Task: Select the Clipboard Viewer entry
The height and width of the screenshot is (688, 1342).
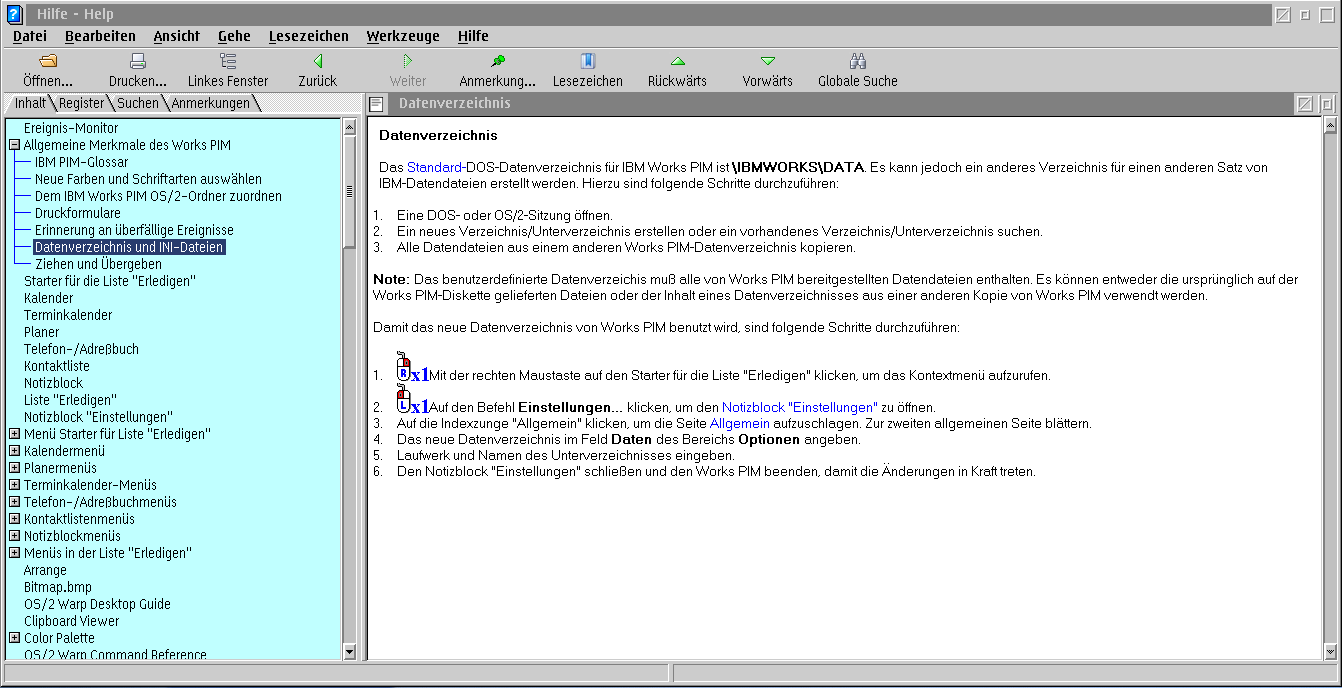Action: [x=72, y=621]
